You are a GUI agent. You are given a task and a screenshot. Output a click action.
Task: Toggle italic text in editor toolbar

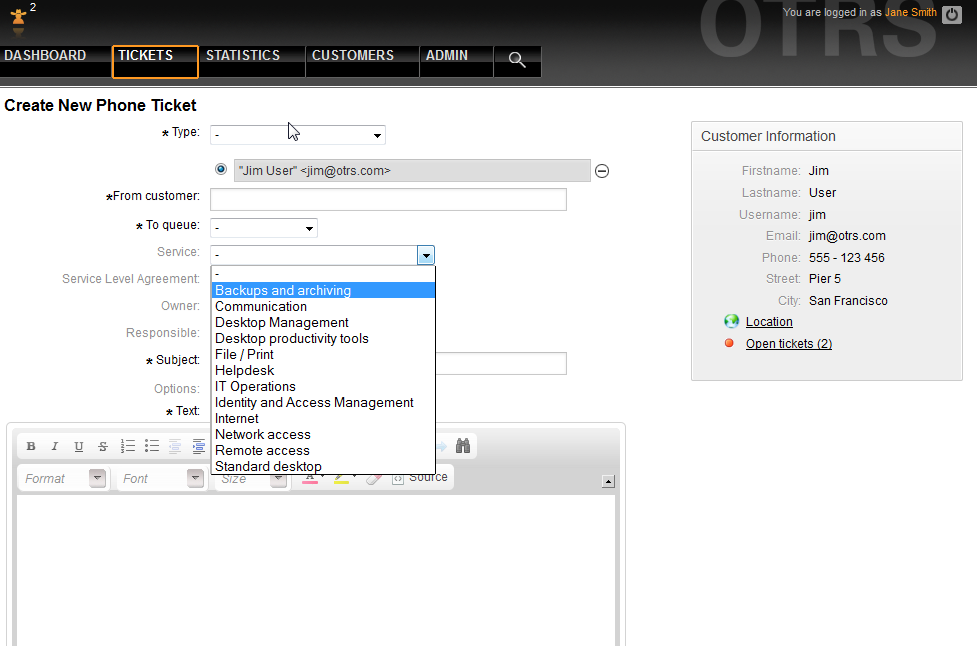tap(54, 447)
